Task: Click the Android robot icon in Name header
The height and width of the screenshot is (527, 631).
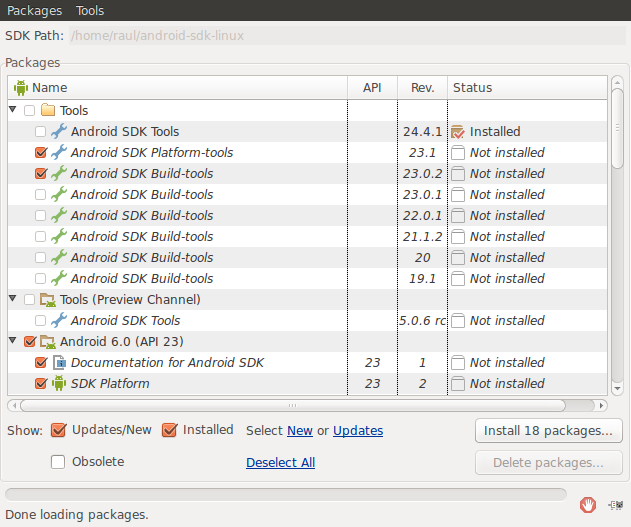Action: click(21, 87)
